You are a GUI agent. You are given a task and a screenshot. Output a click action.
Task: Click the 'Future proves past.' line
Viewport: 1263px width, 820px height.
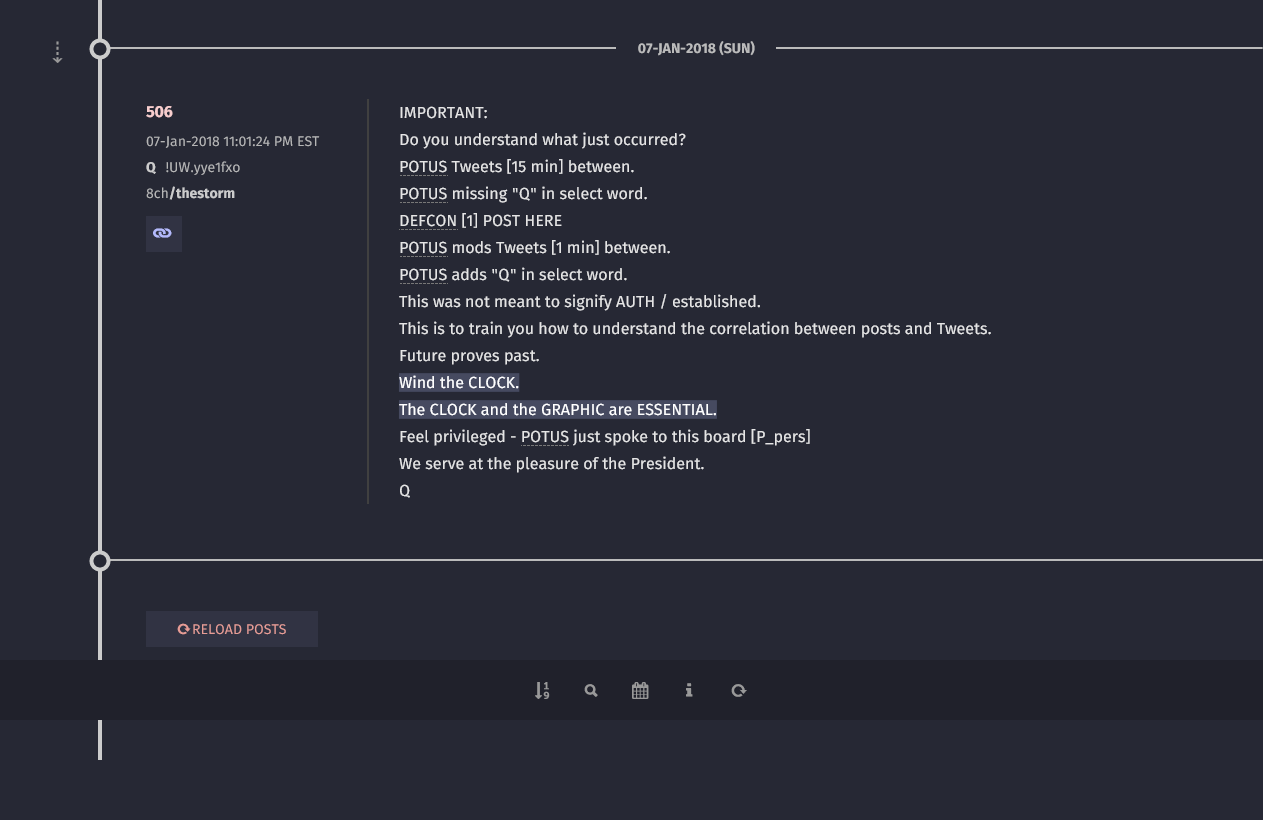(x=469, y=356)
